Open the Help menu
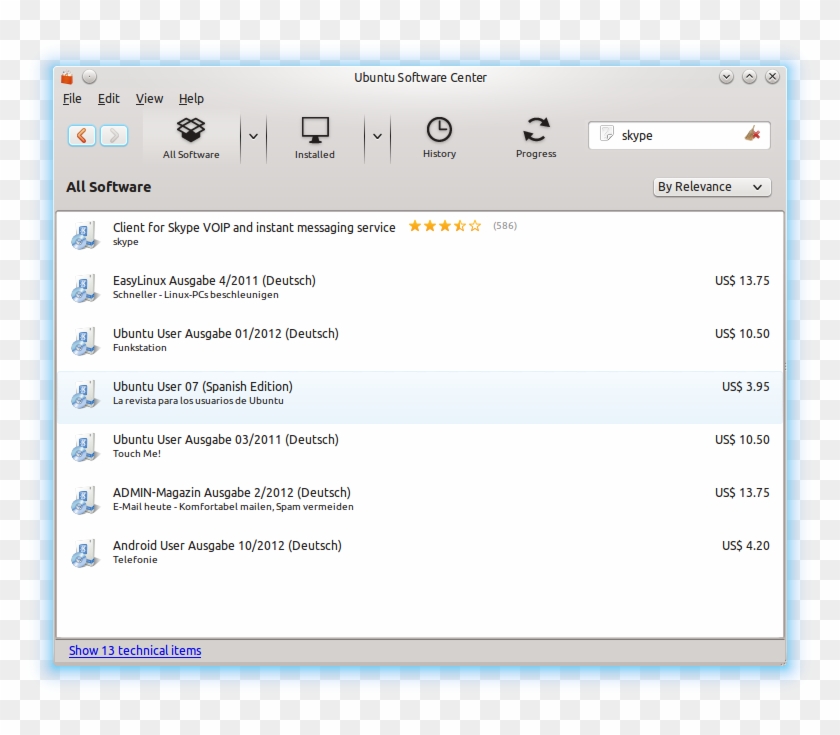Image resolution: width=840 pixels, height=735 pixels. (x=191, y=99)
